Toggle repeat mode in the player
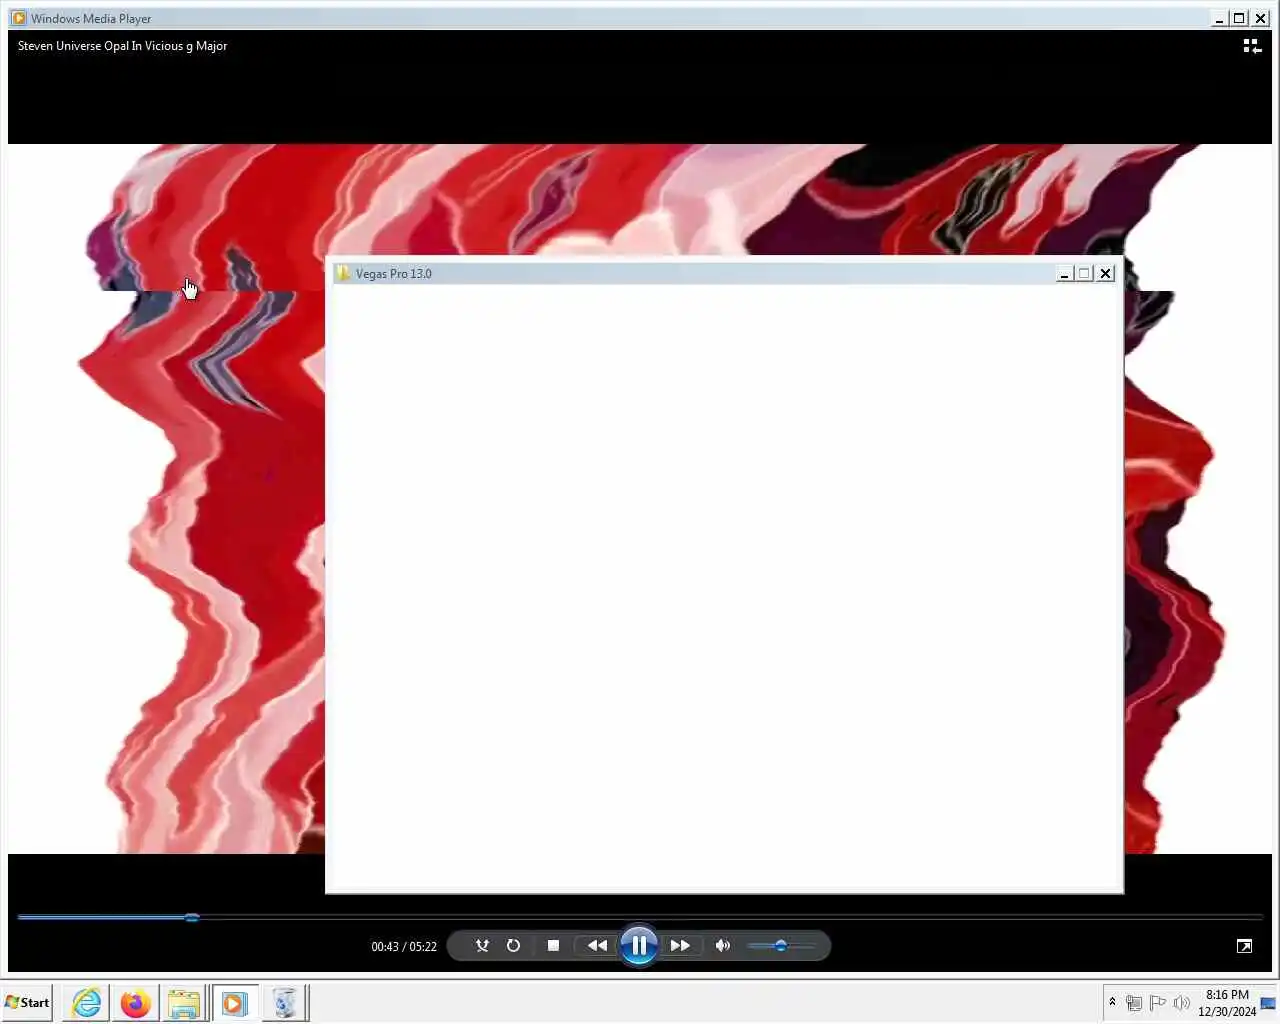1280x1024 pixels. (x=513, y=945)
